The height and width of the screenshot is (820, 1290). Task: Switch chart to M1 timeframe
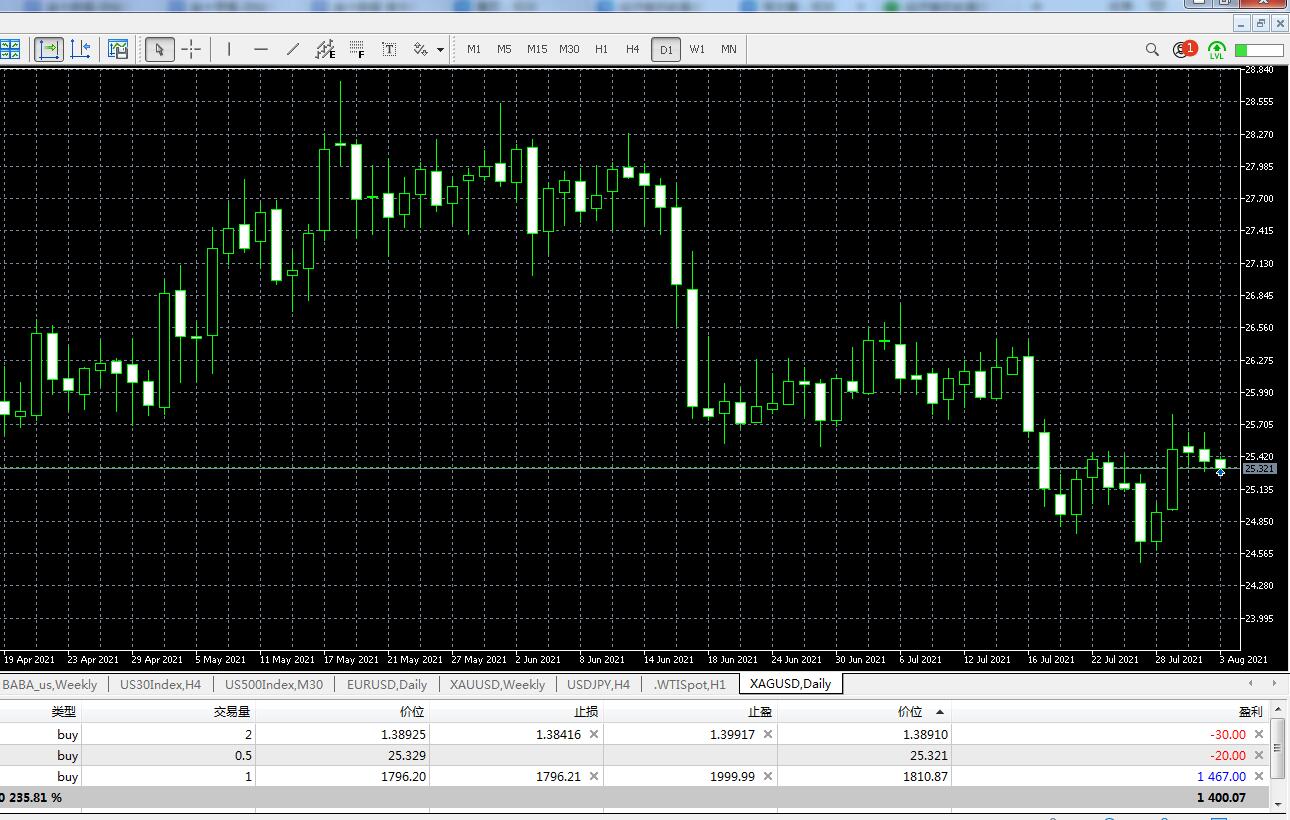pyautogui.click(x=474, y=49)
